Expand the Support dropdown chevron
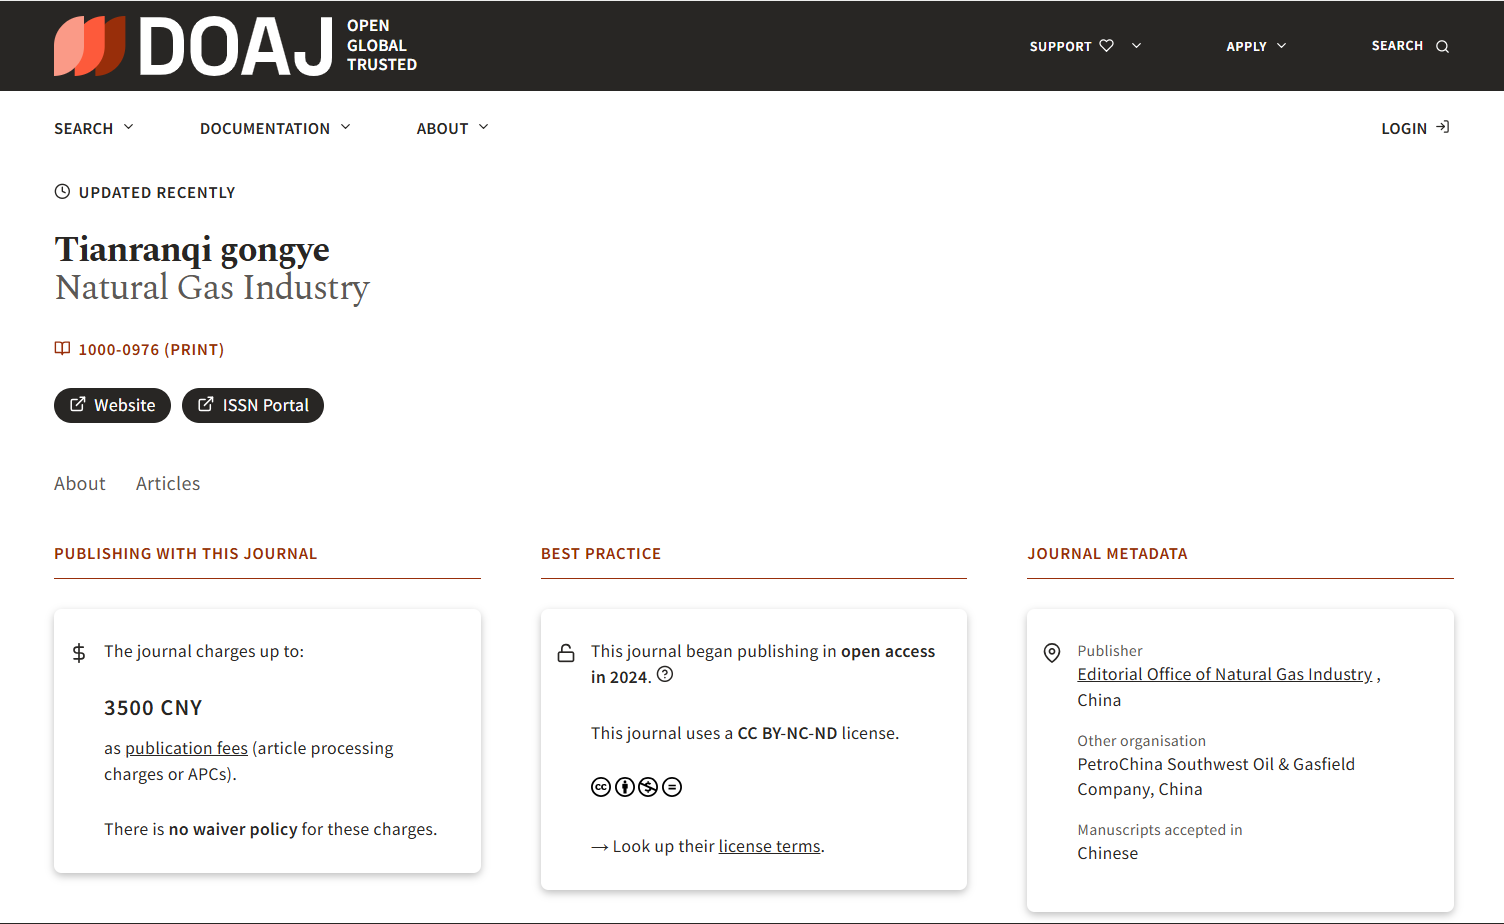Image resolution: width=1504 pixels, height=924 pixels. coord(1136,46)
